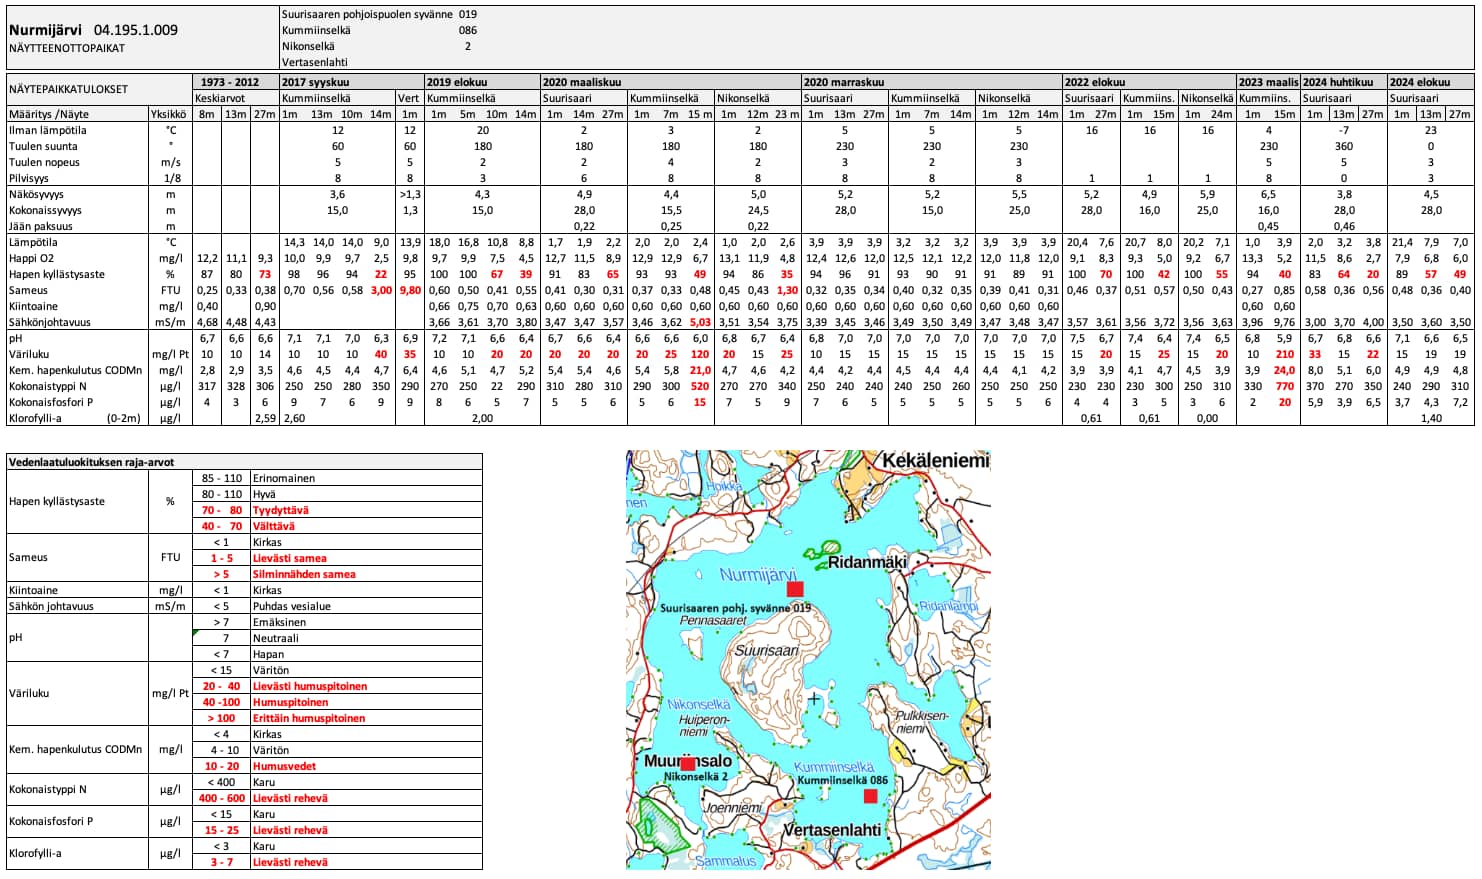Image resolution: width=1482 pixels, height=879 pixels.
Task: Click the '9,76' conductivity value
Action: point(1285,322)
